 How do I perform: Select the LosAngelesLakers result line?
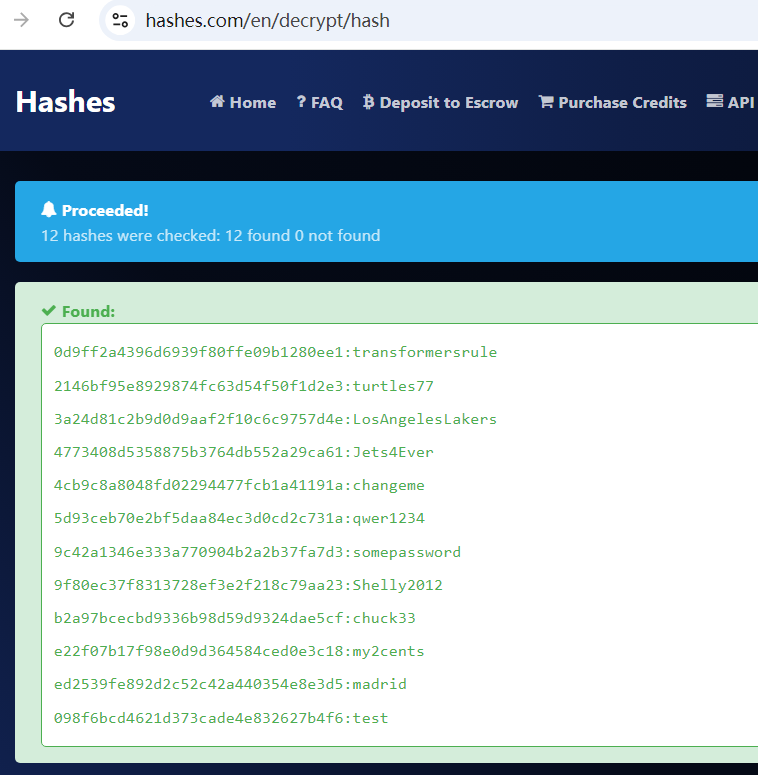(275, 419)
